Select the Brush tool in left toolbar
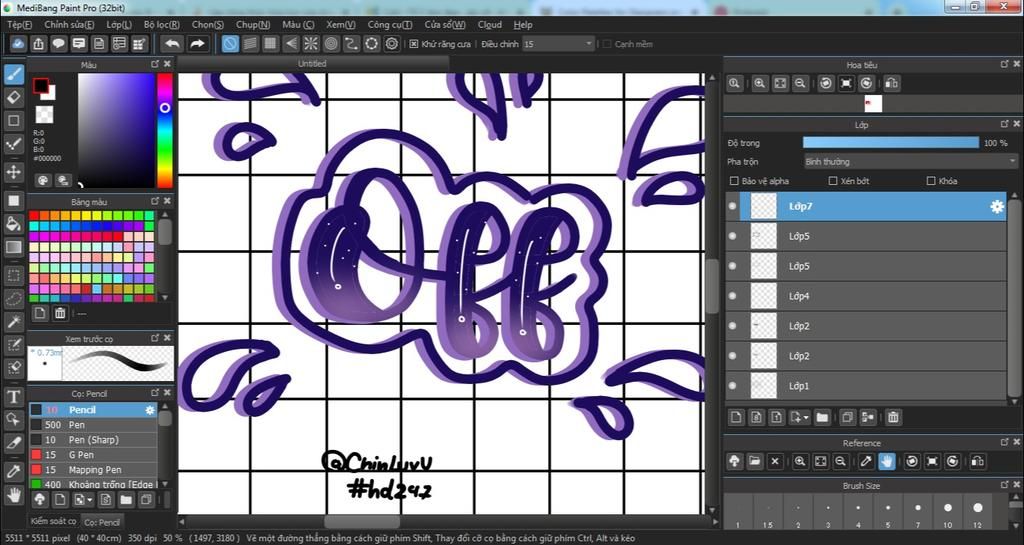This screenshot has width=1024, height=545. [x=14, y=74]
